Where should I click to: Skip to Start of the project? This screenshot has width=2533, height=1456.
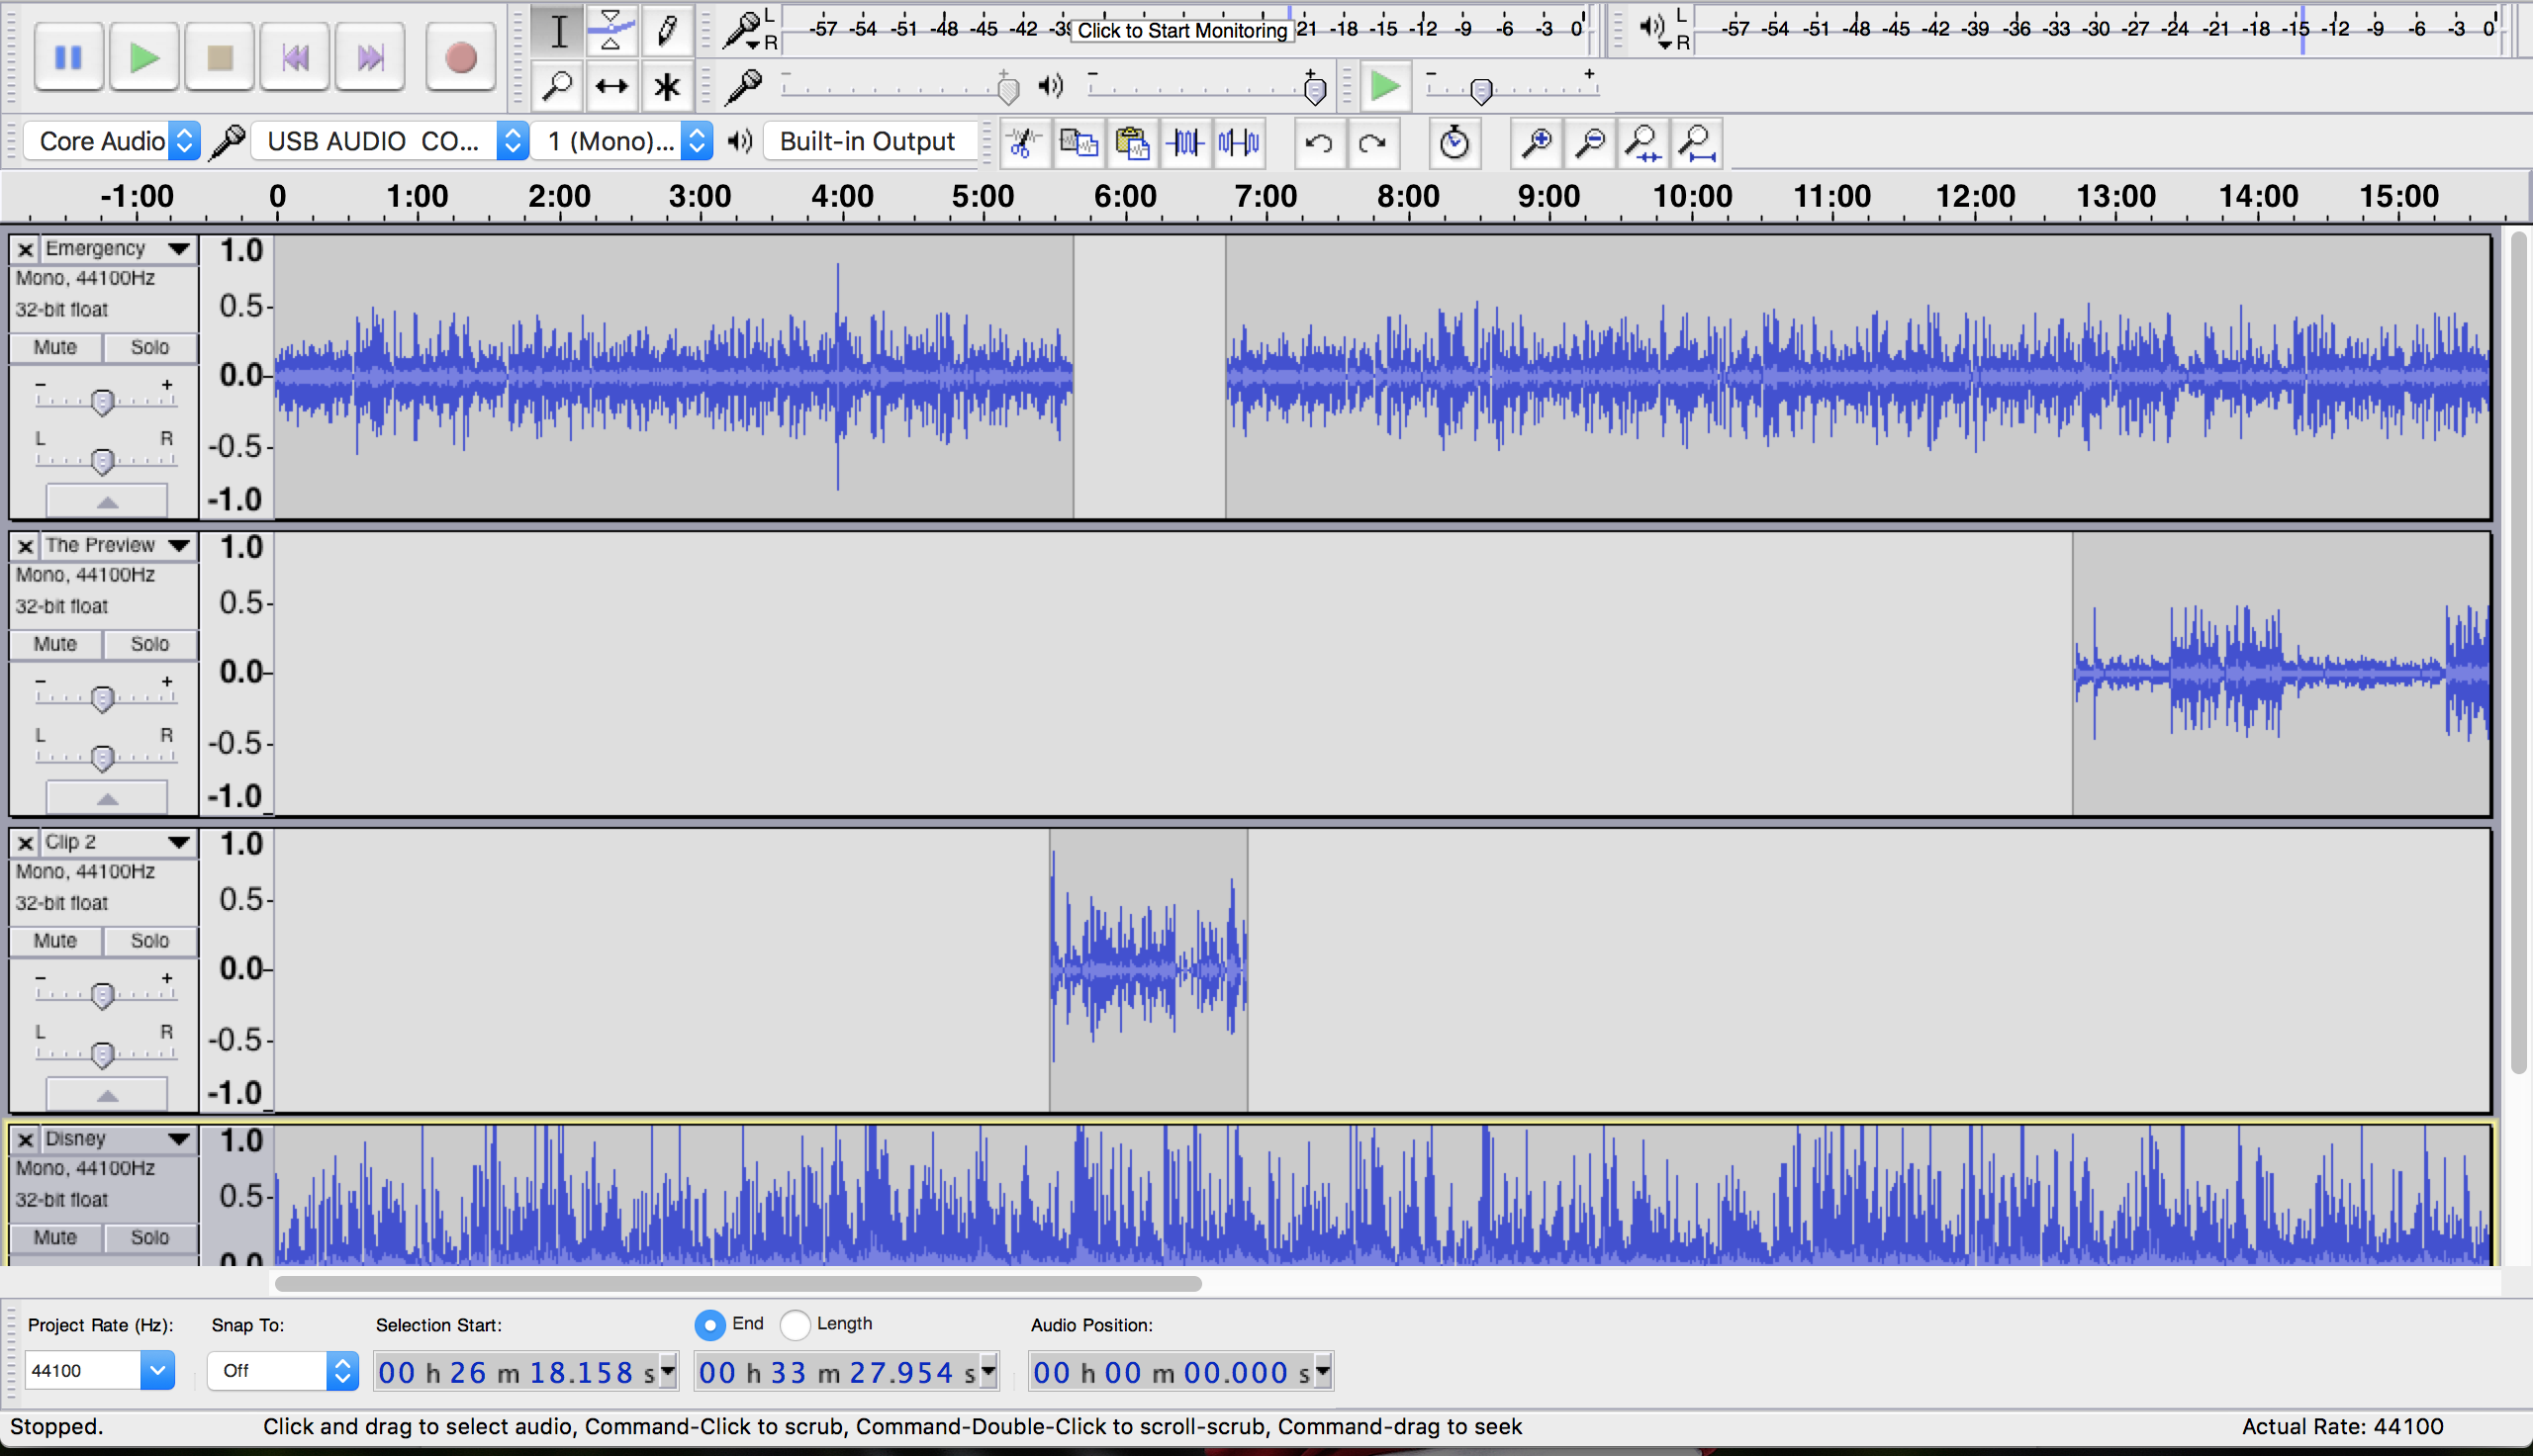(x=295, y=58)
